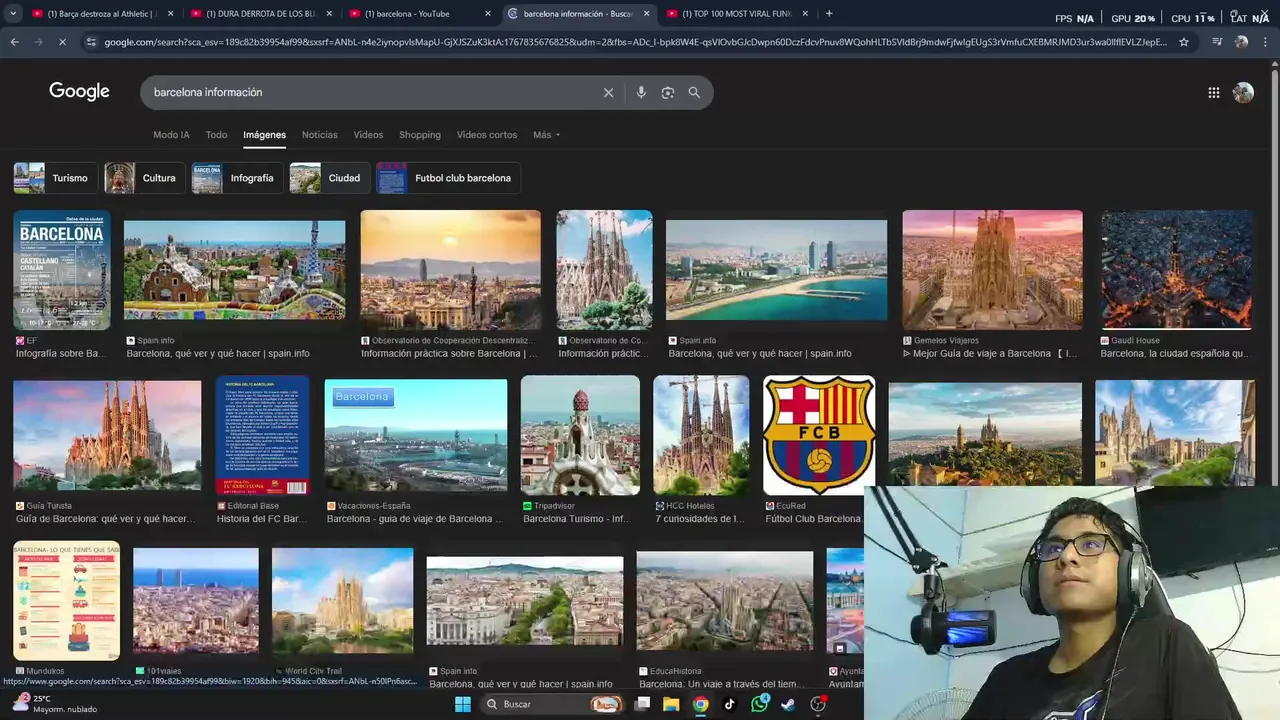The image size is (1280, 720).
Task: Open the EF 'Infografía sobre Ba...' thumbnail
Action: [62, 270]
